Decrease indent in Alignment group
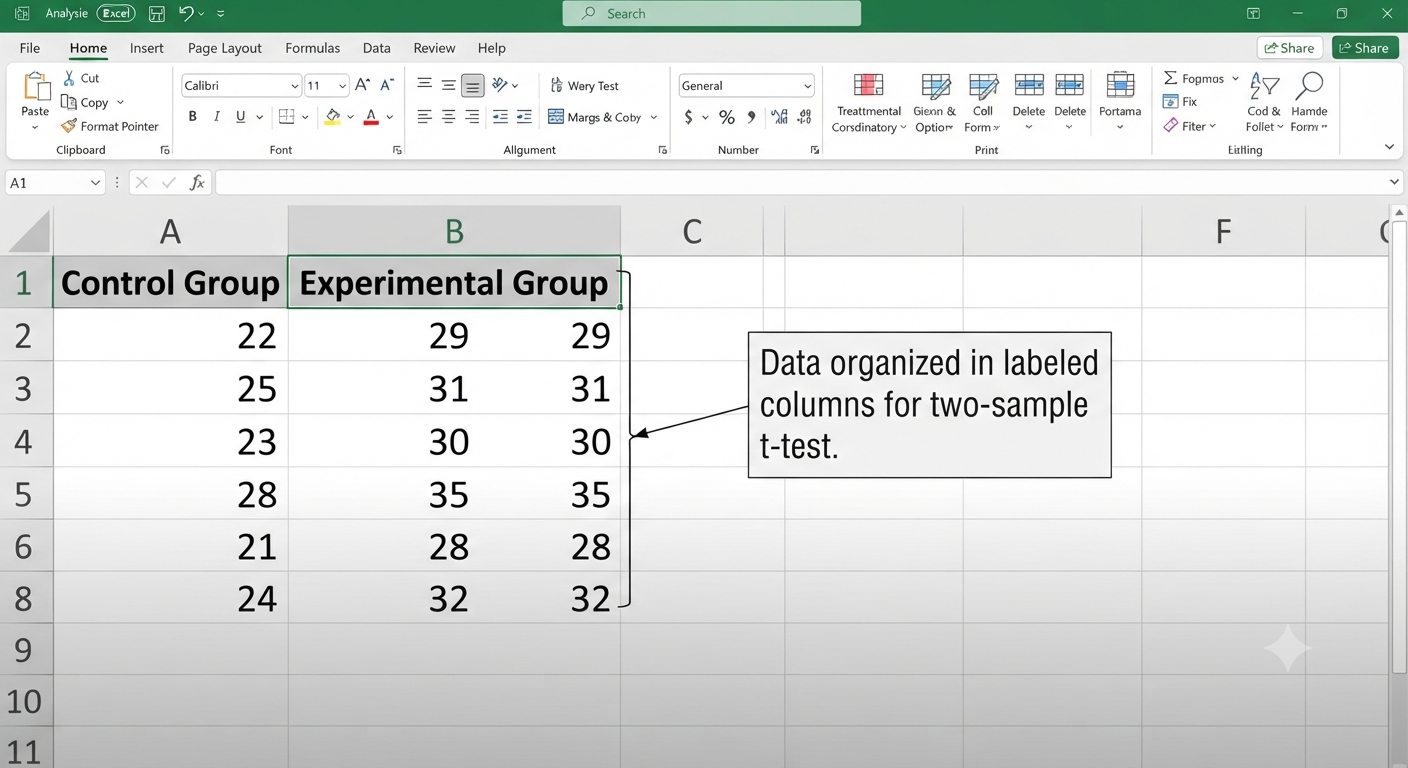This screenshot has height=768, width=1408. pos(500,117)
